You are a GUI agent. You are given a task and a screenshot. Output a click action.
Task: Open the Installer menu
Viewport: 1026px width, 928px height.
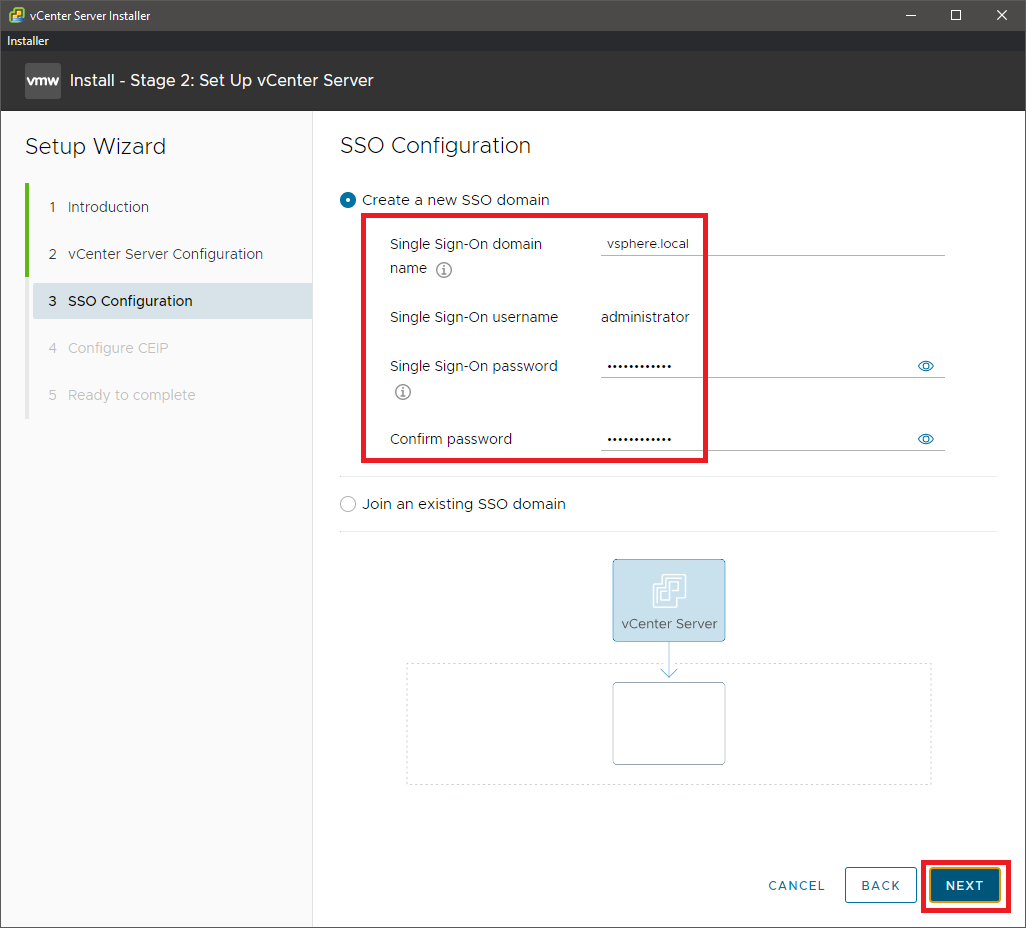pyautogui.click(x=28, y=41)
